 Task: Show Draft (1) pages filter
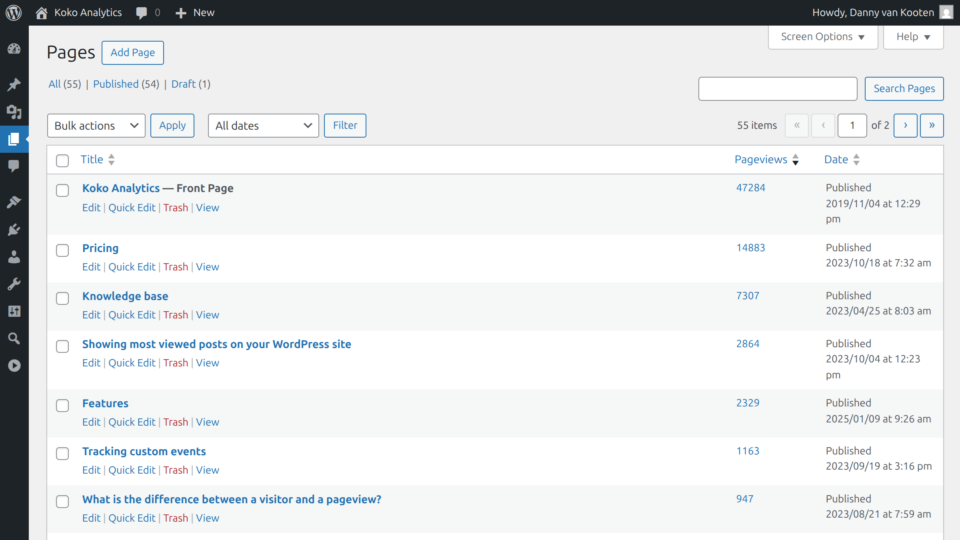coord(190,84)
